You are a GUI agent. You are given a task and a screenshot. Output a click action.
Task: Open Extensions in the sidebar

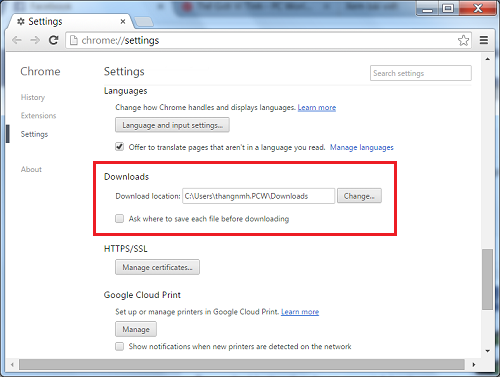pos(38,116)
